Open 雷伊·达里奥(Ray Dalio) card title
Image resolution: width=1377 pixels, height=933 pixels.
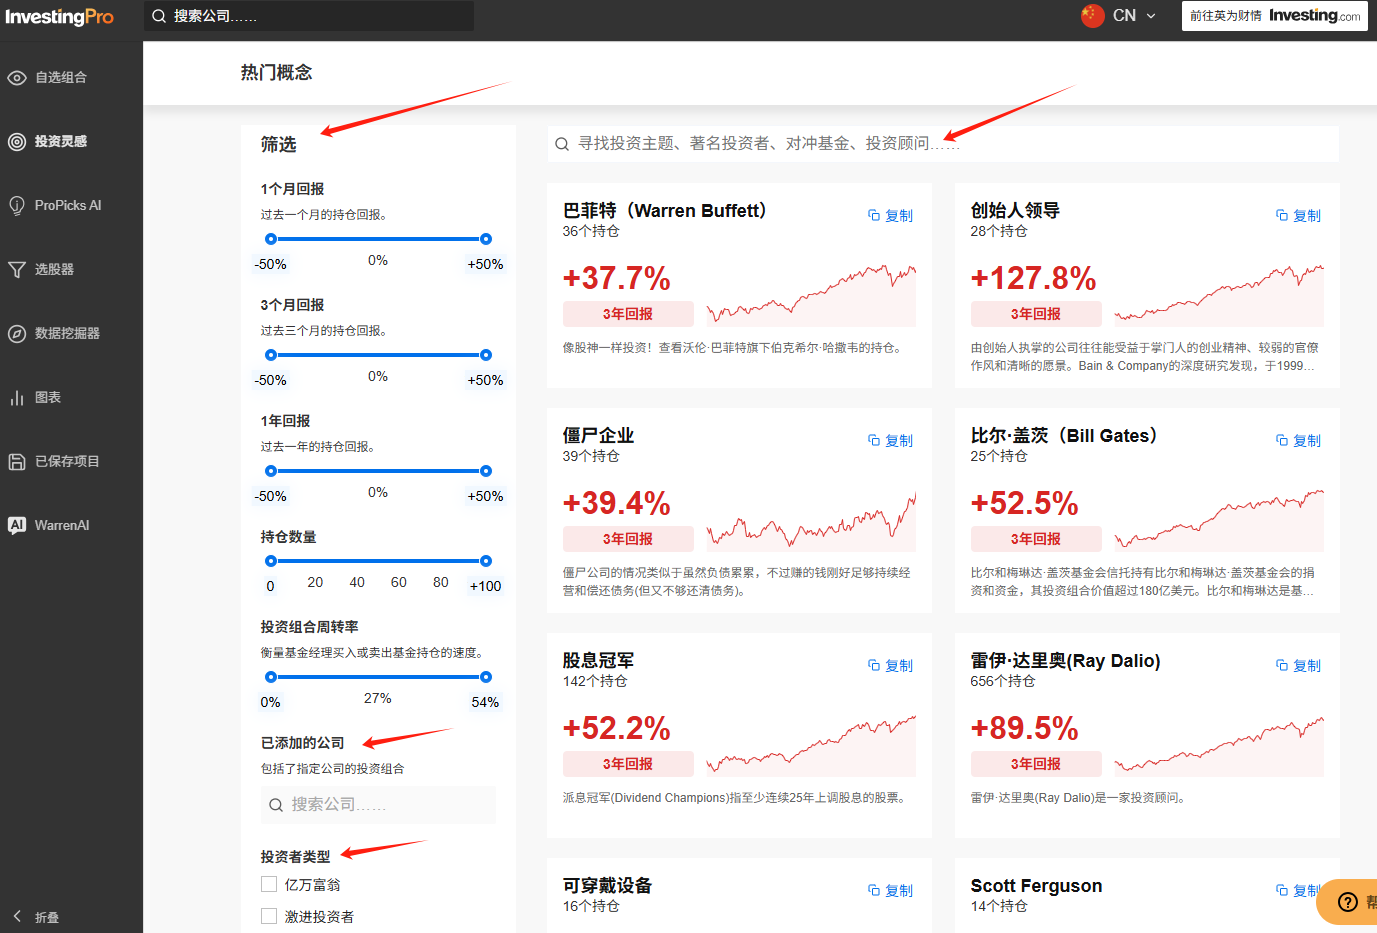[x=1065, y=660]
